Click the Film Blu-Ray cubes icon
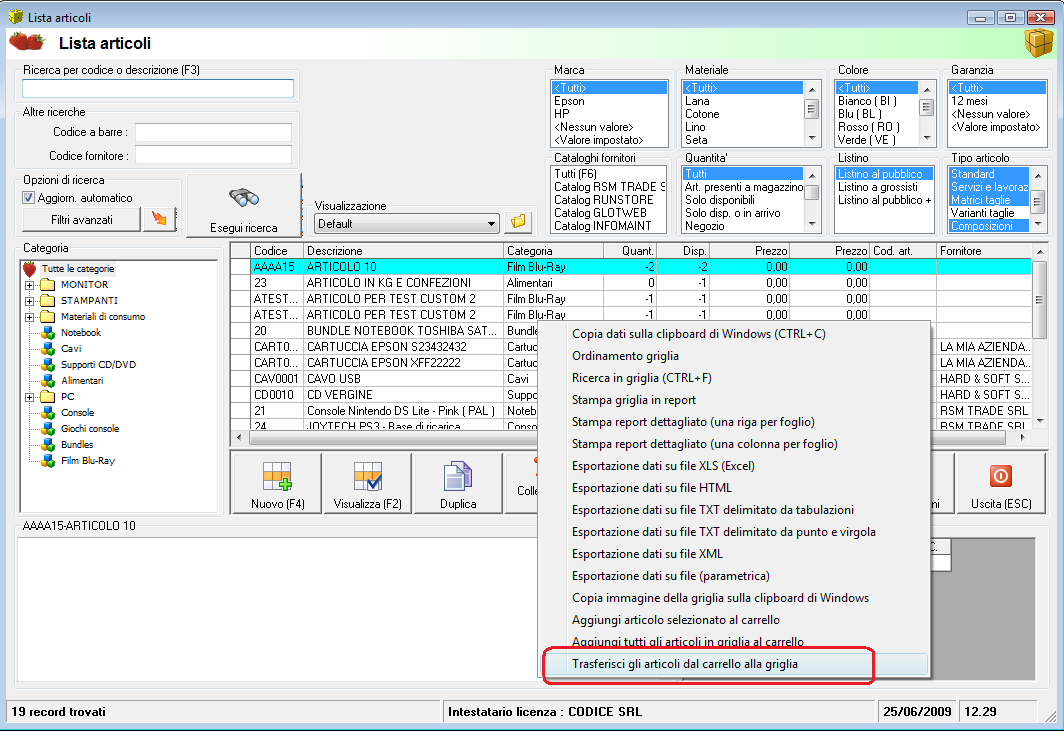 pyautogui.click(x=48, y=461)
